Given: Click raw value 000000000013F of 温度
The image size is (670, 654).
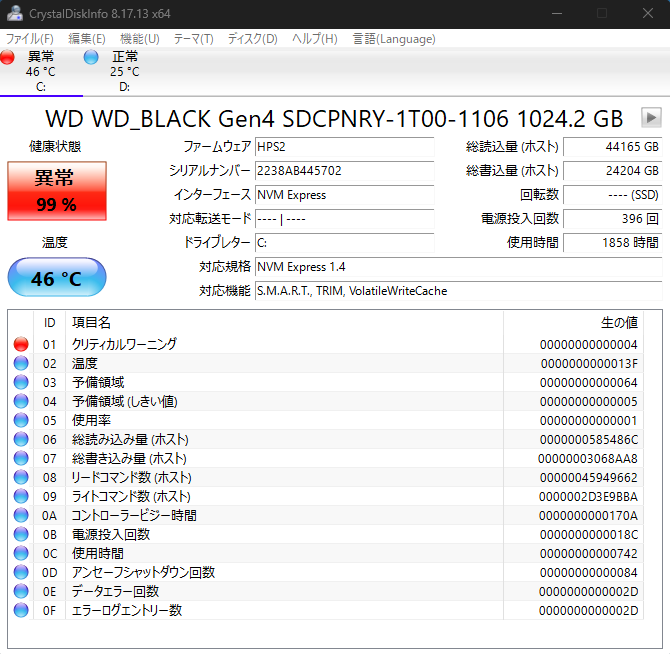Looking at the screenshot, I should [589, 364].
